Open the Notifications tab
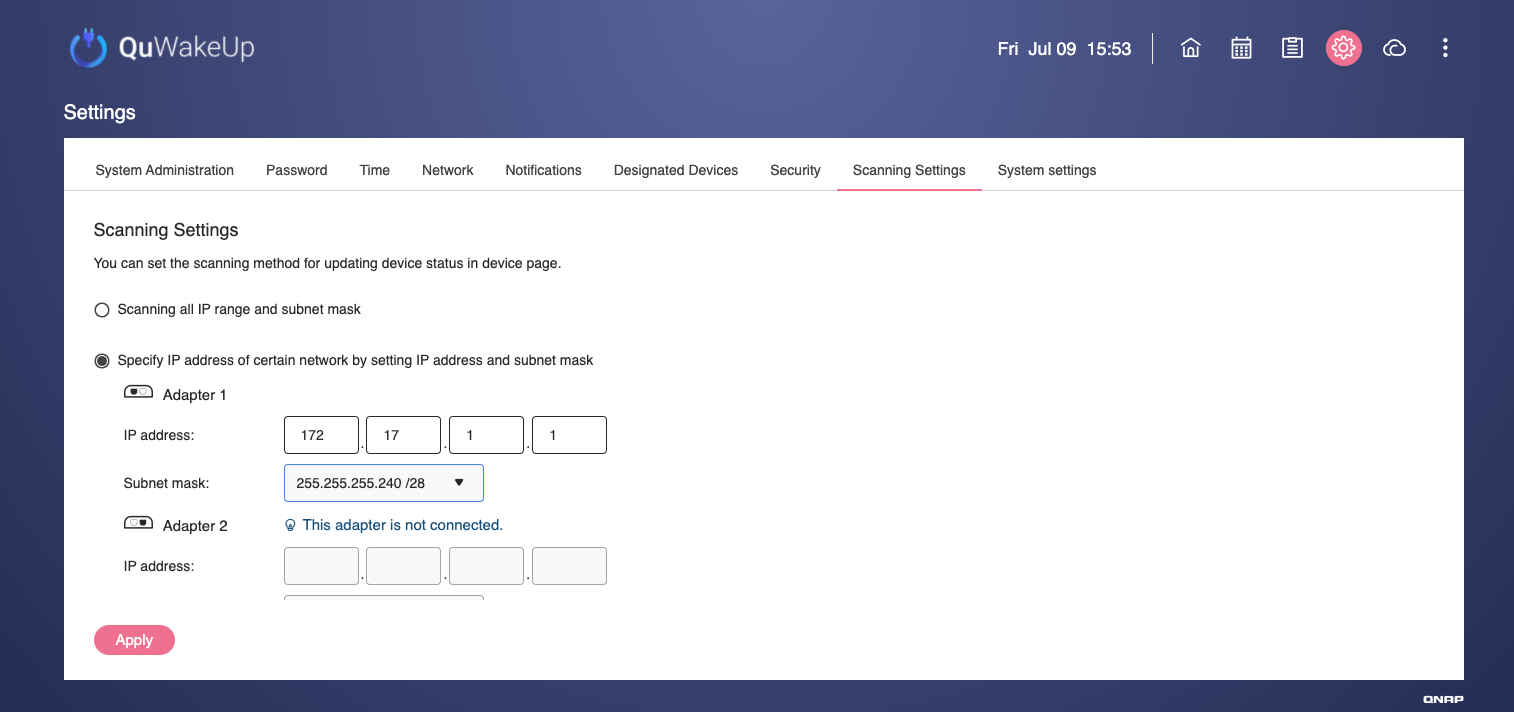Screen dimensions: 1514x712 [x=543, y=170]
